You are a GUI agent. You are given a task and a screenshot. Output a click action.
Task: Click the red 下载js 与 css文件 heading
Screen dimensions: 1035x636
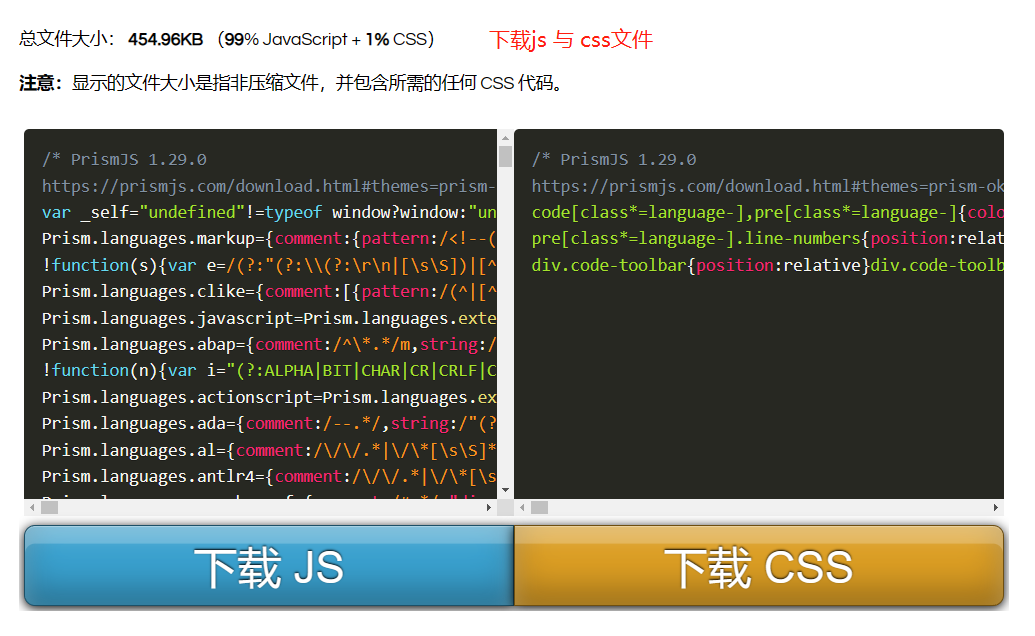(x=571, y=40)
